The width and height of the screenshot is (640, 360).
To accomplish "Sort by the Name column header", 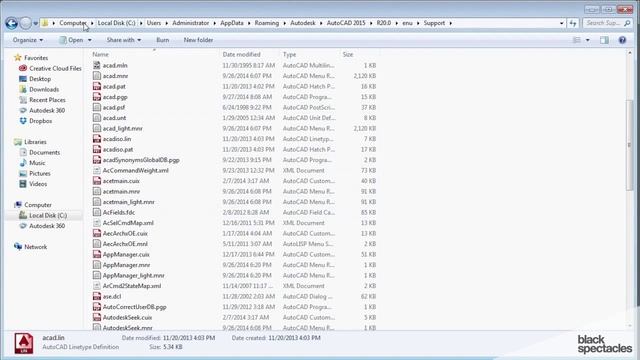I will (x=100, y=54).
